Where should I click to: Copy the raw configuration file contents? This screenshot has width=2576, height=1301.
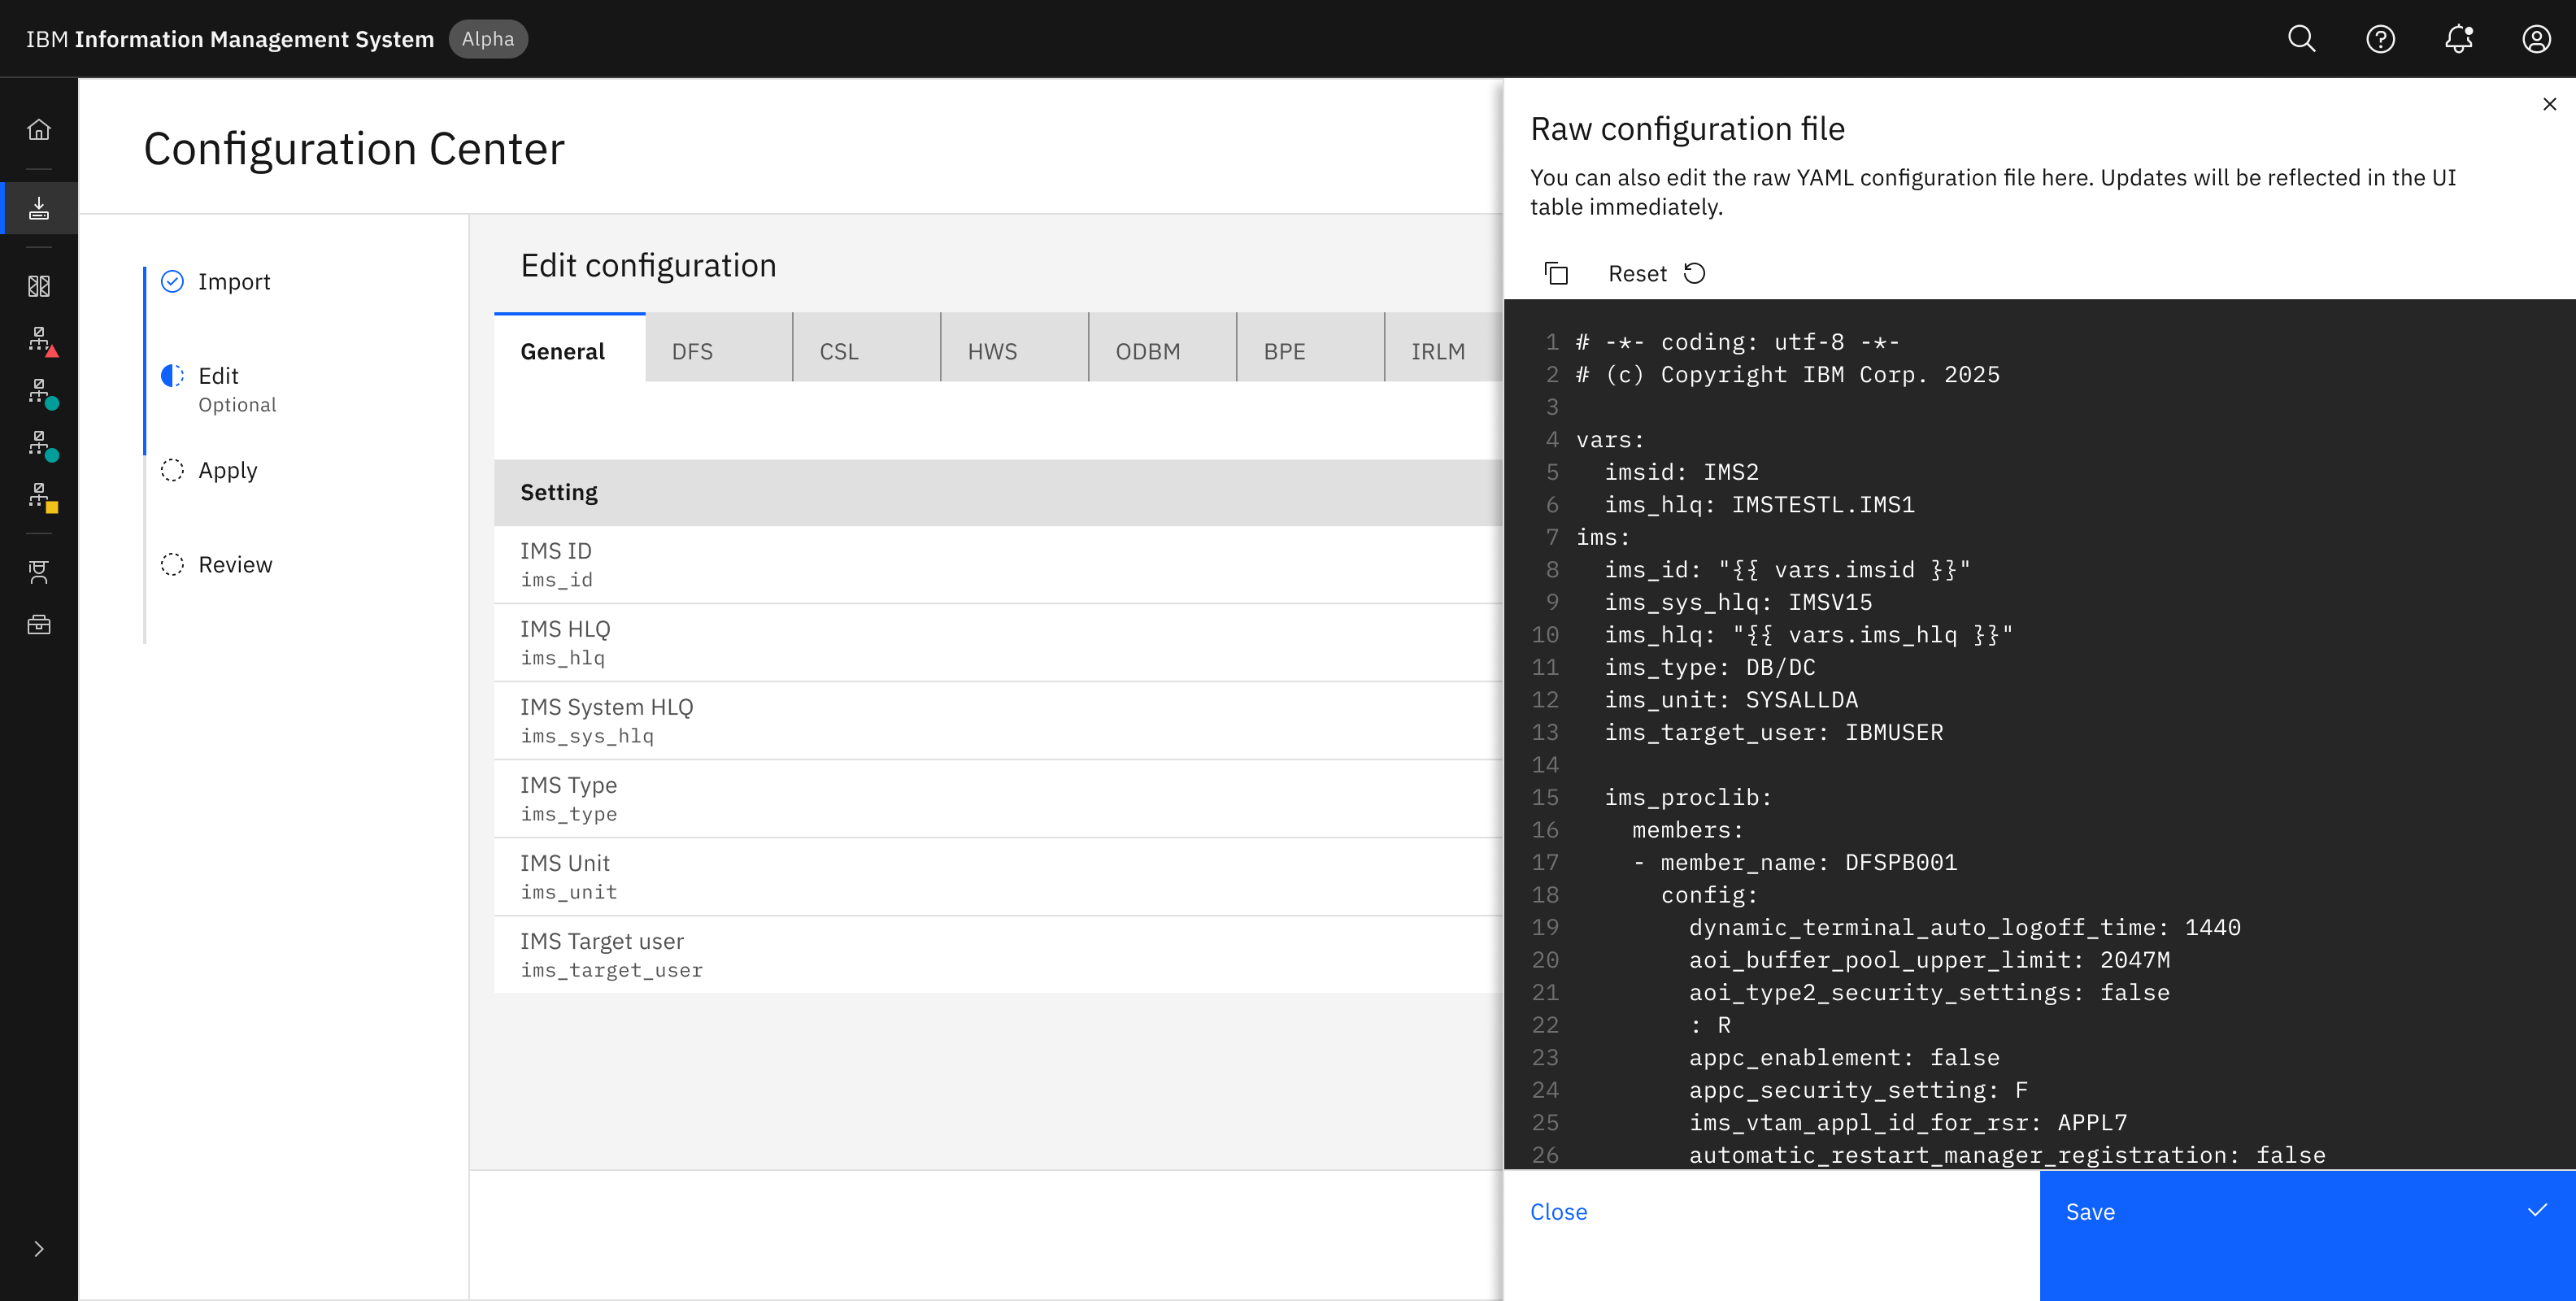1556,273
